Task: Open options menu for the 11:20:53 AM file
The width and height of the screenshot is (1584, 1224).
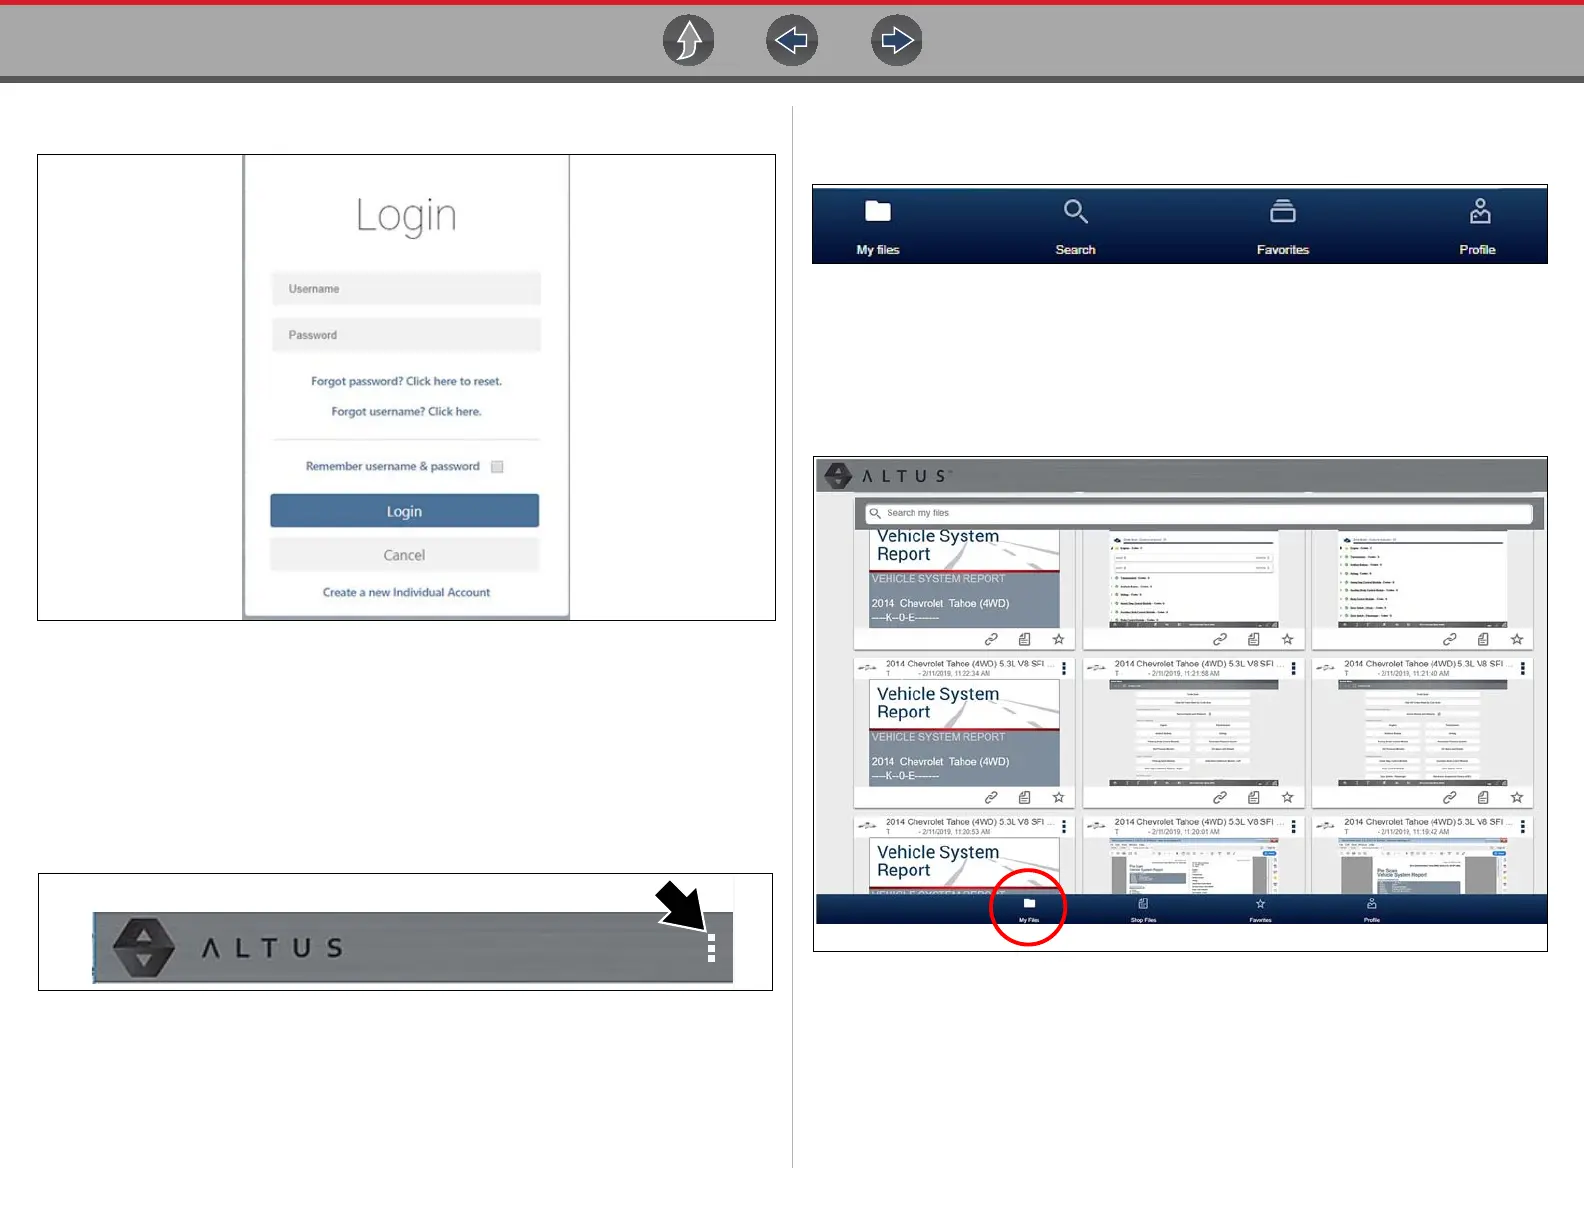Action: (1064, 826)
